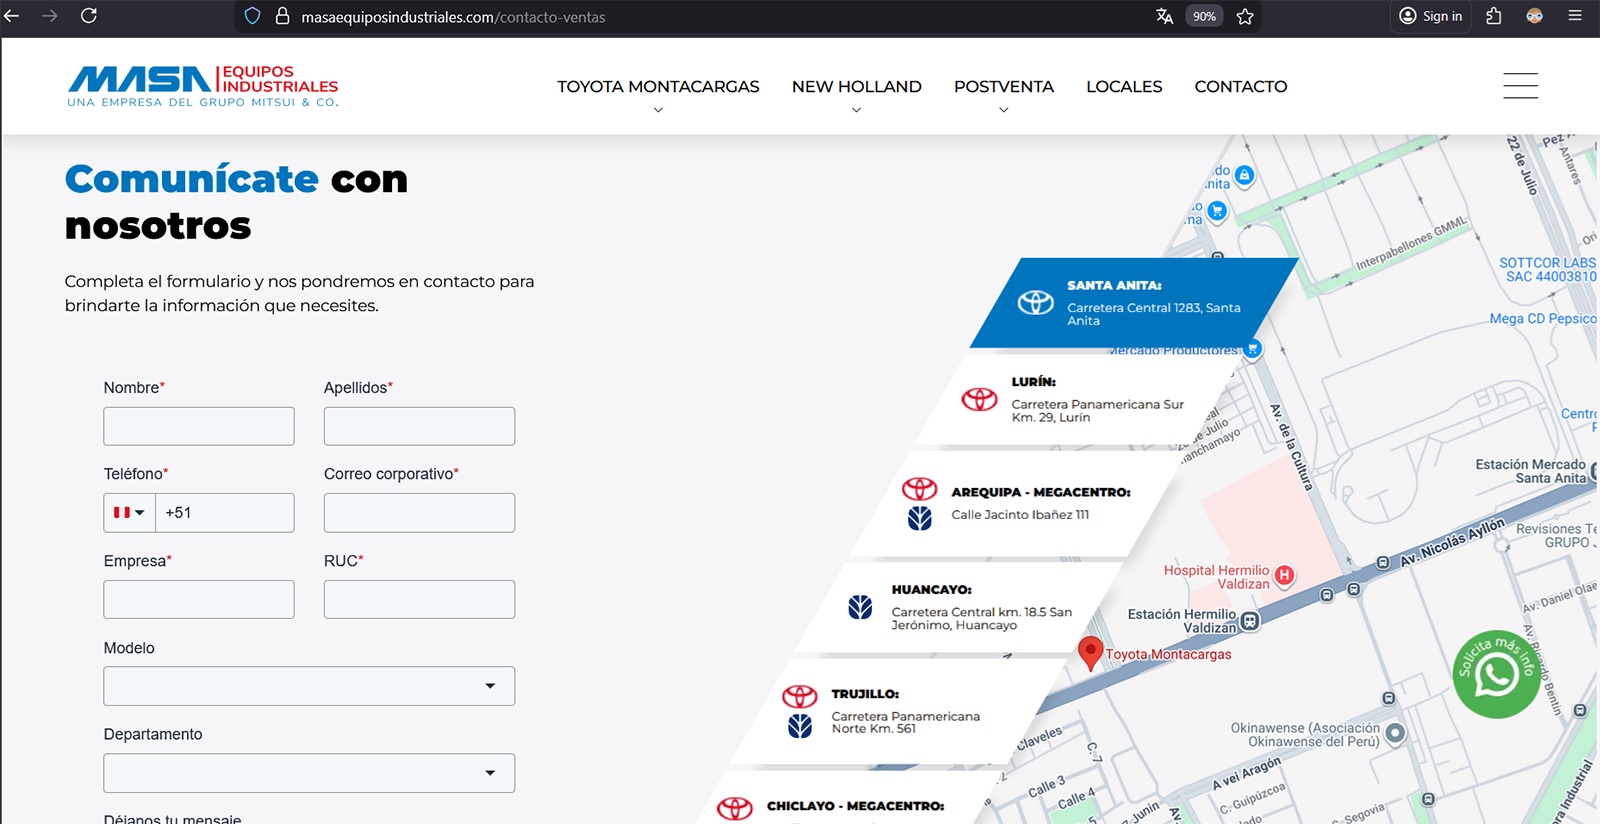Open the browser extensions icon

point(1494,16)
